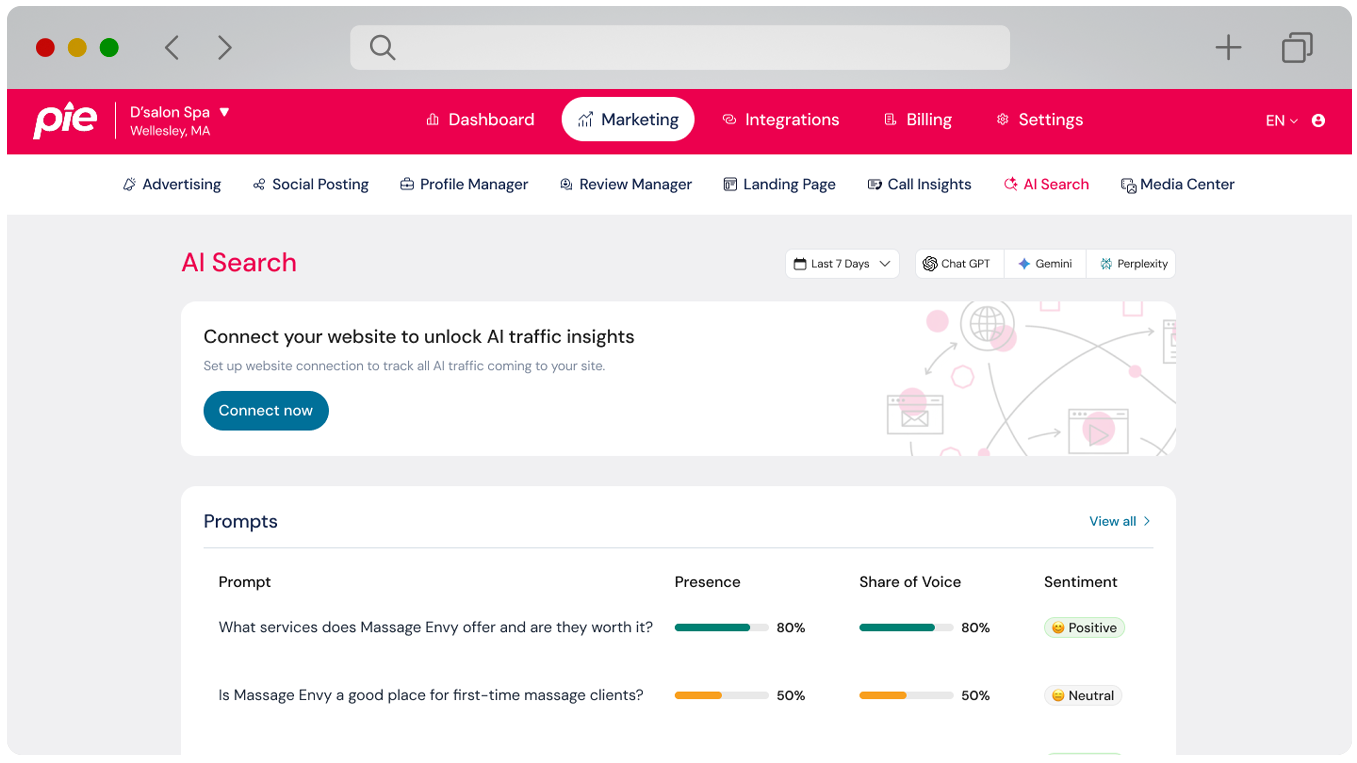Filter results by Perplexity
The height and width of the screenshot is (763, 1357).
tap(1132, 264)
